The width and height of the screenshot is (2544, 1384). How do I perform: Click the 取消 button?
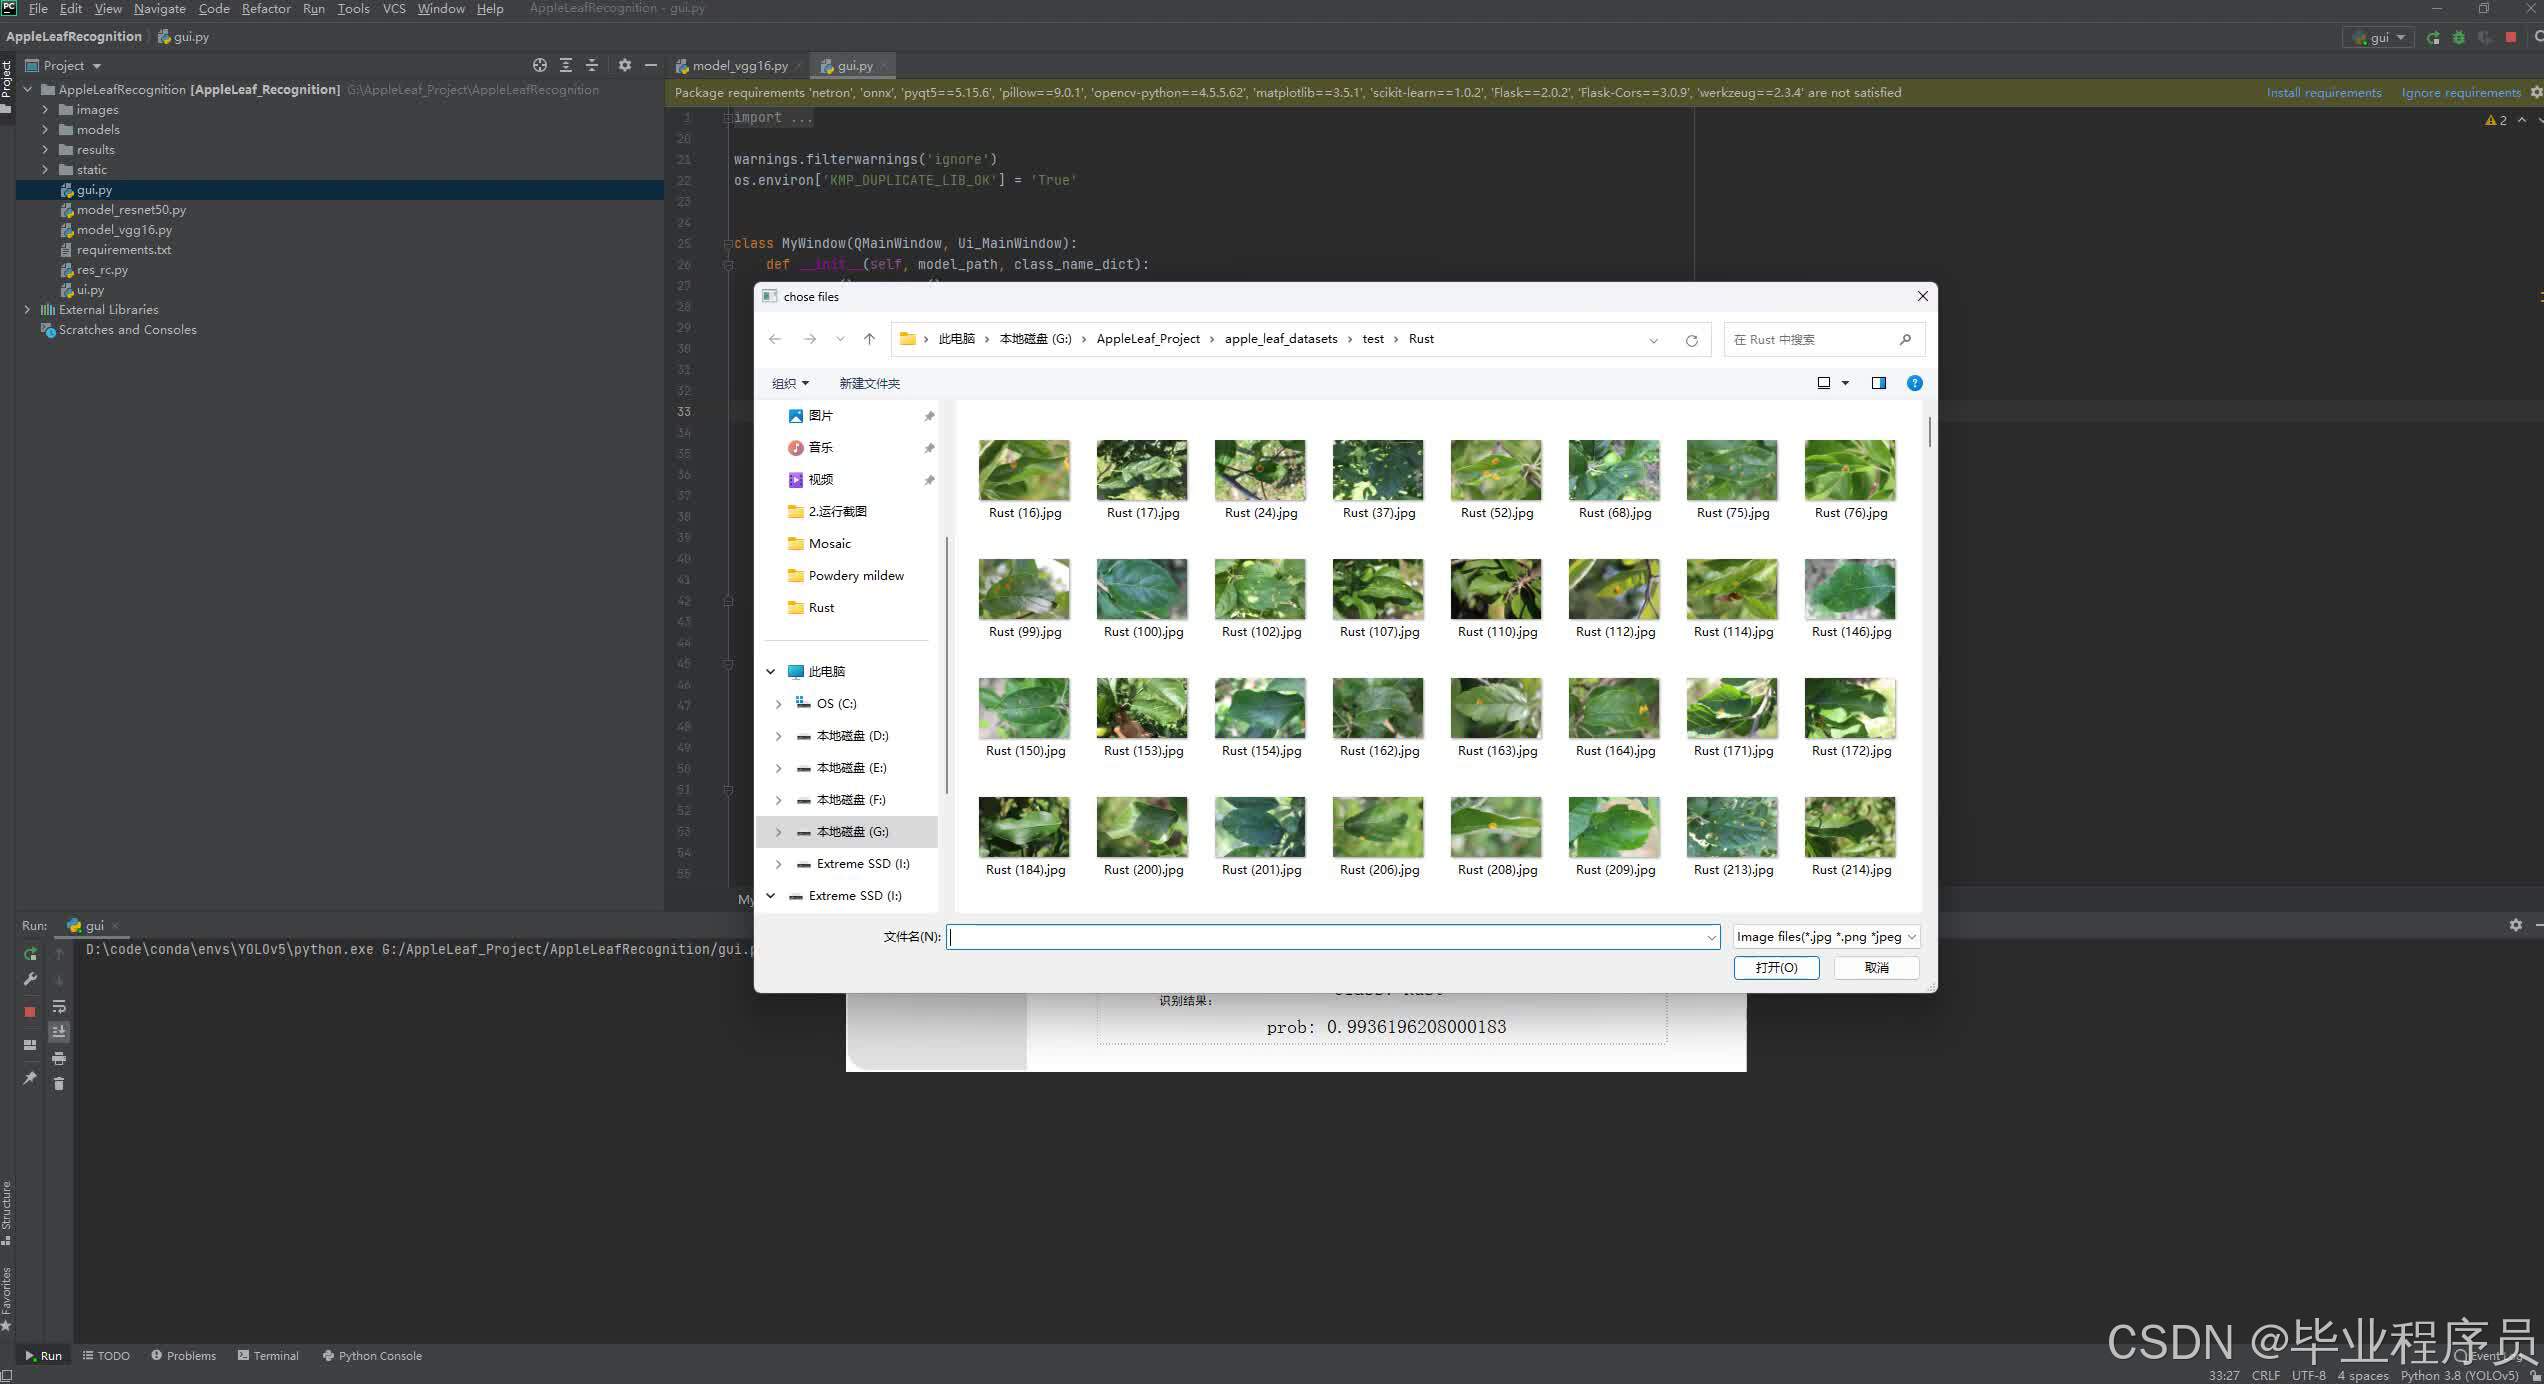point(1877,968)
